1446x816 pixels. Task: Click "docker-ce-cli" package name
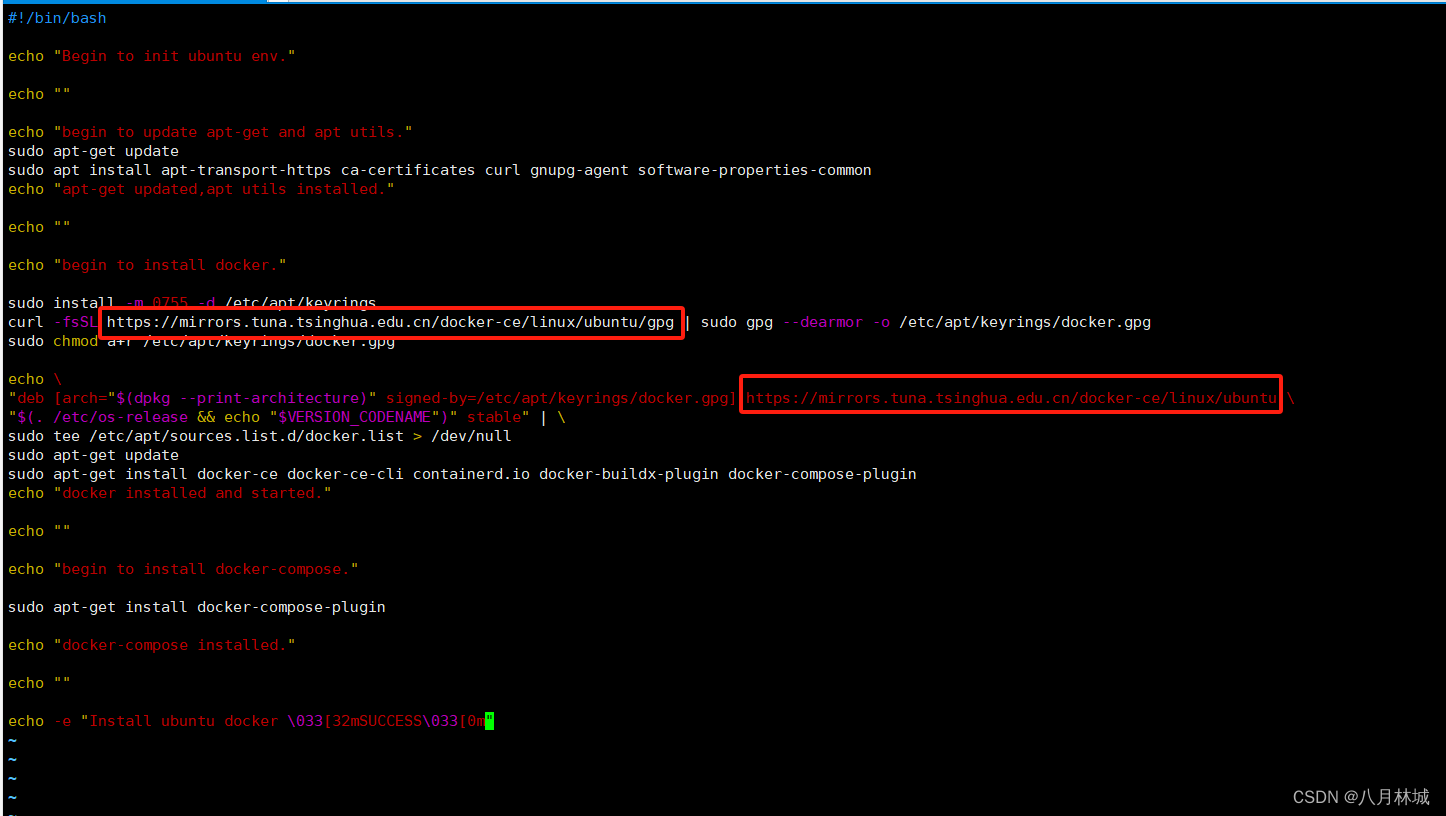345,474
